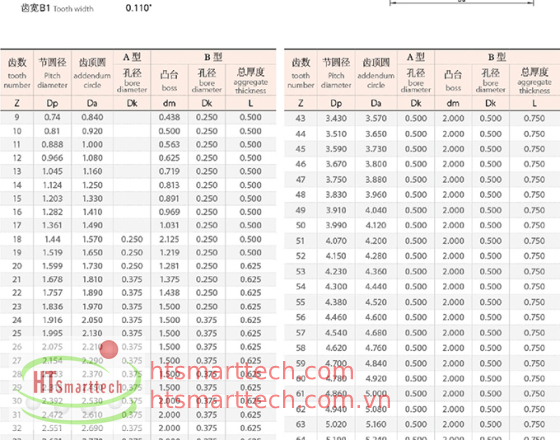560x440 pixels.
Task: Click addendum circle value 3.730
Action: click(376, 149)
